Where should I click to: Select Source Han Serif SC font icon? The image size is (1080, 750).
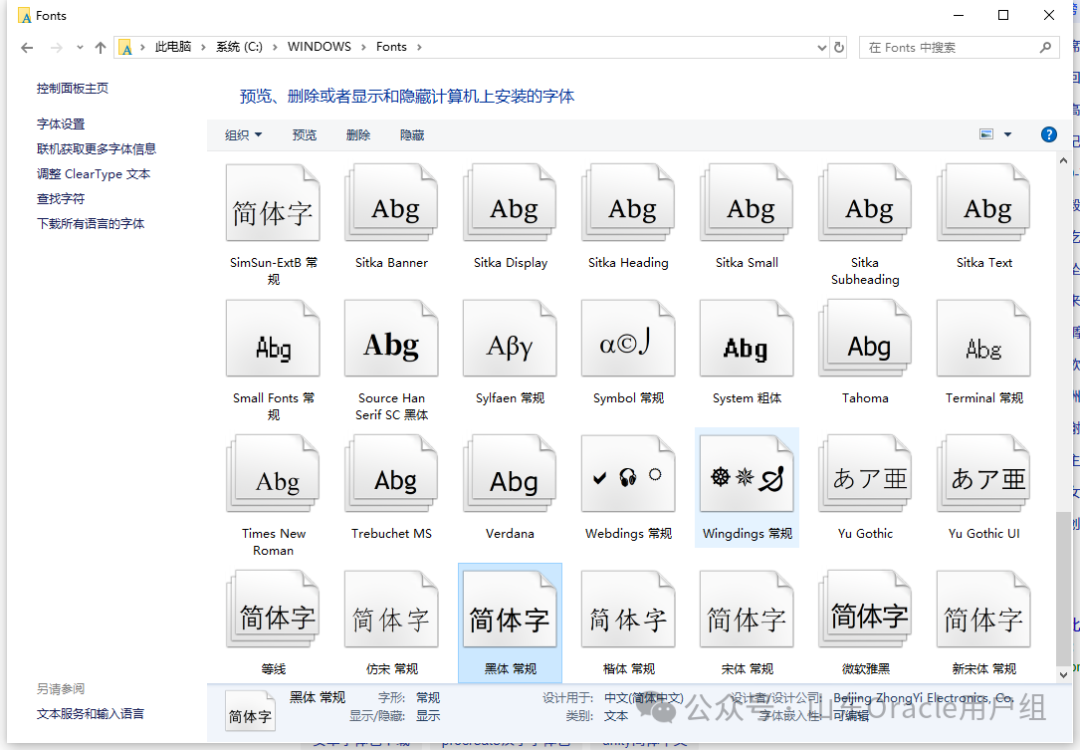[391, 338]
